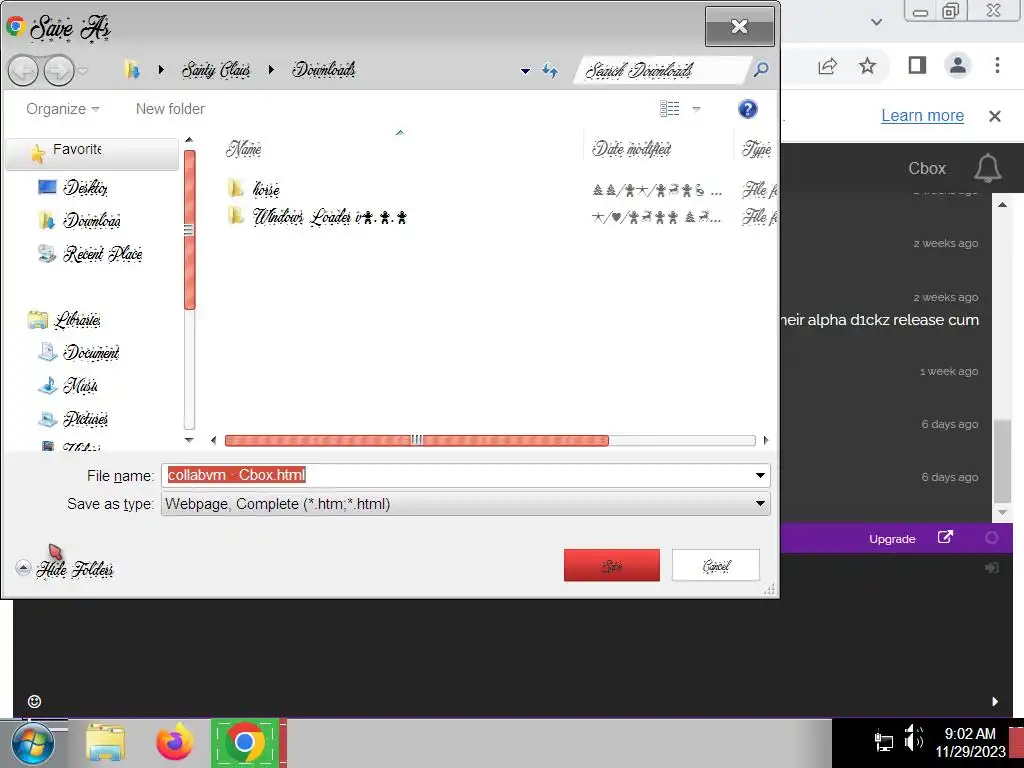Image resolution: width=1024 pixels, height=768 pixels.
Task: Click the Cancel button
Action: point(716,566)
